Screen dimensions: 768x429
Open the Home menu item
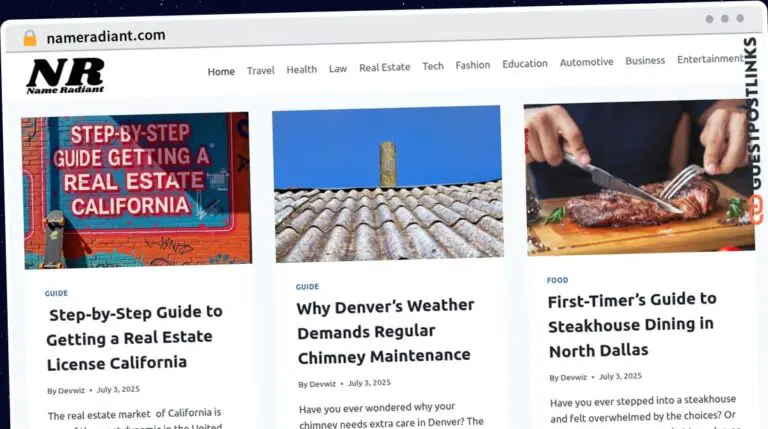(221, 72)
